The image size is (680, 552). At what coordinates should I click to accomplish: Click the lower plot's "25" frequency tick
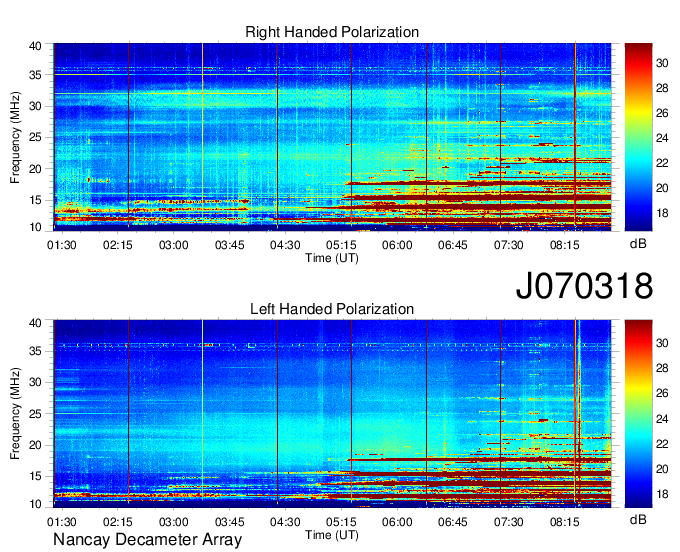point(35,414)
